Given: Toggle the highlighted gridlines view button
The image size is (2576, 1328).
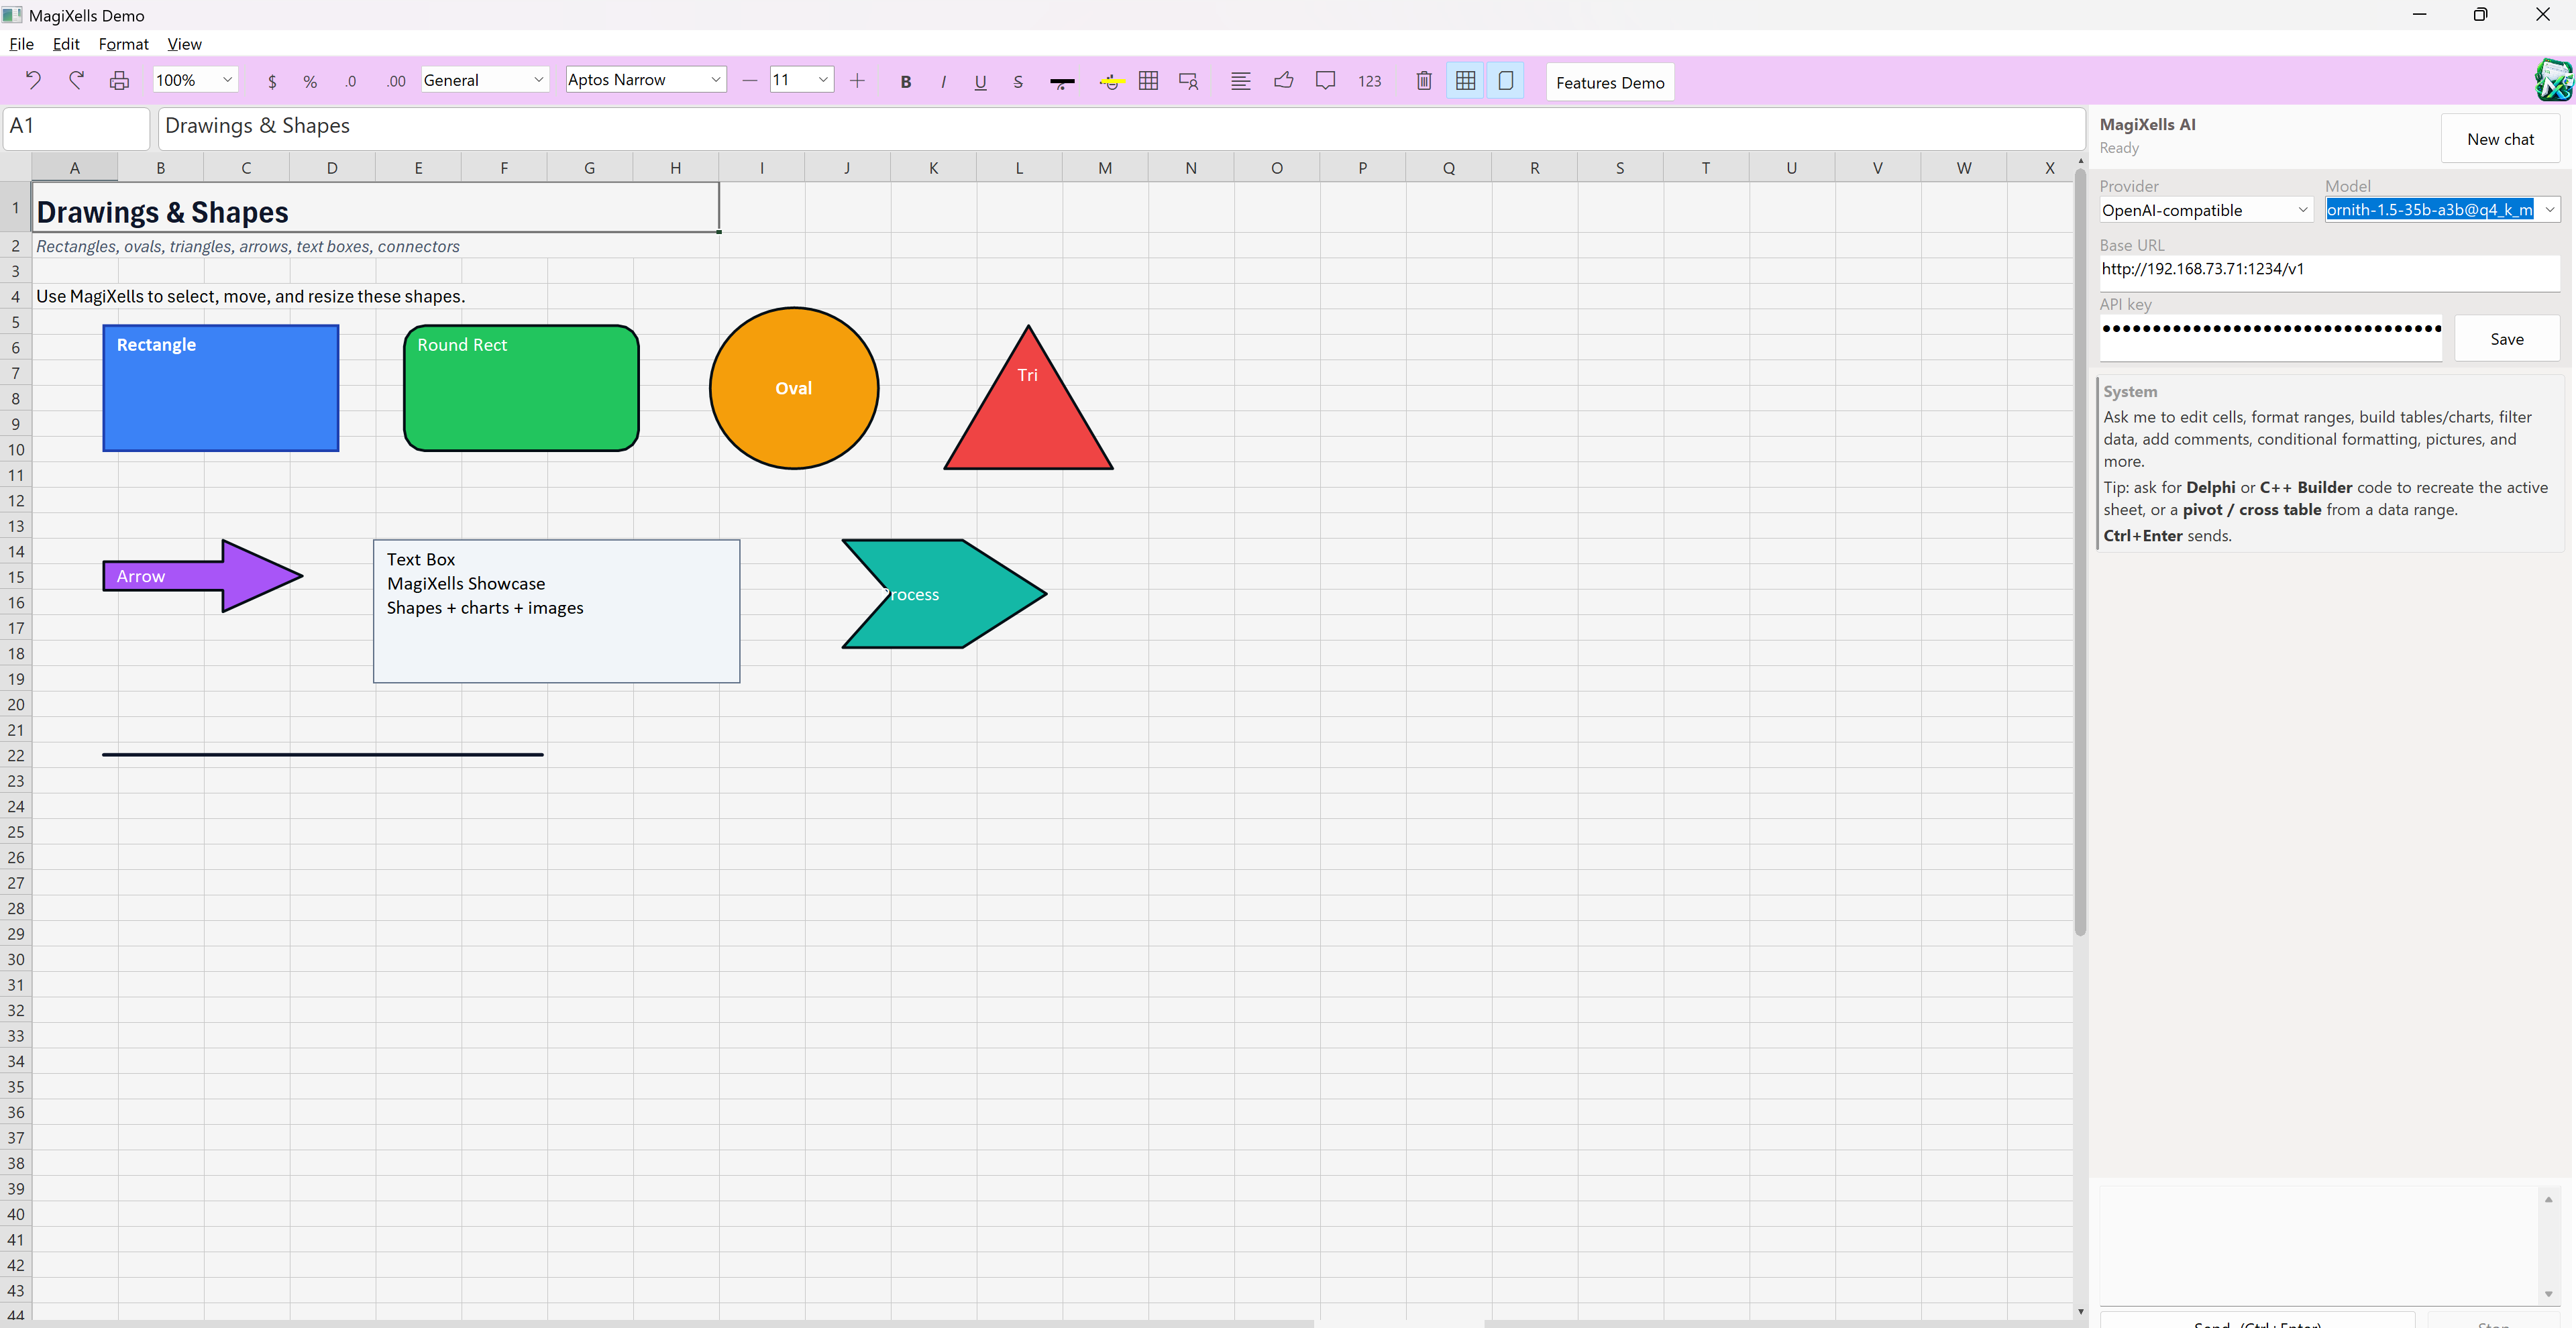Looking at the screenshot, I should [1465, 81].
